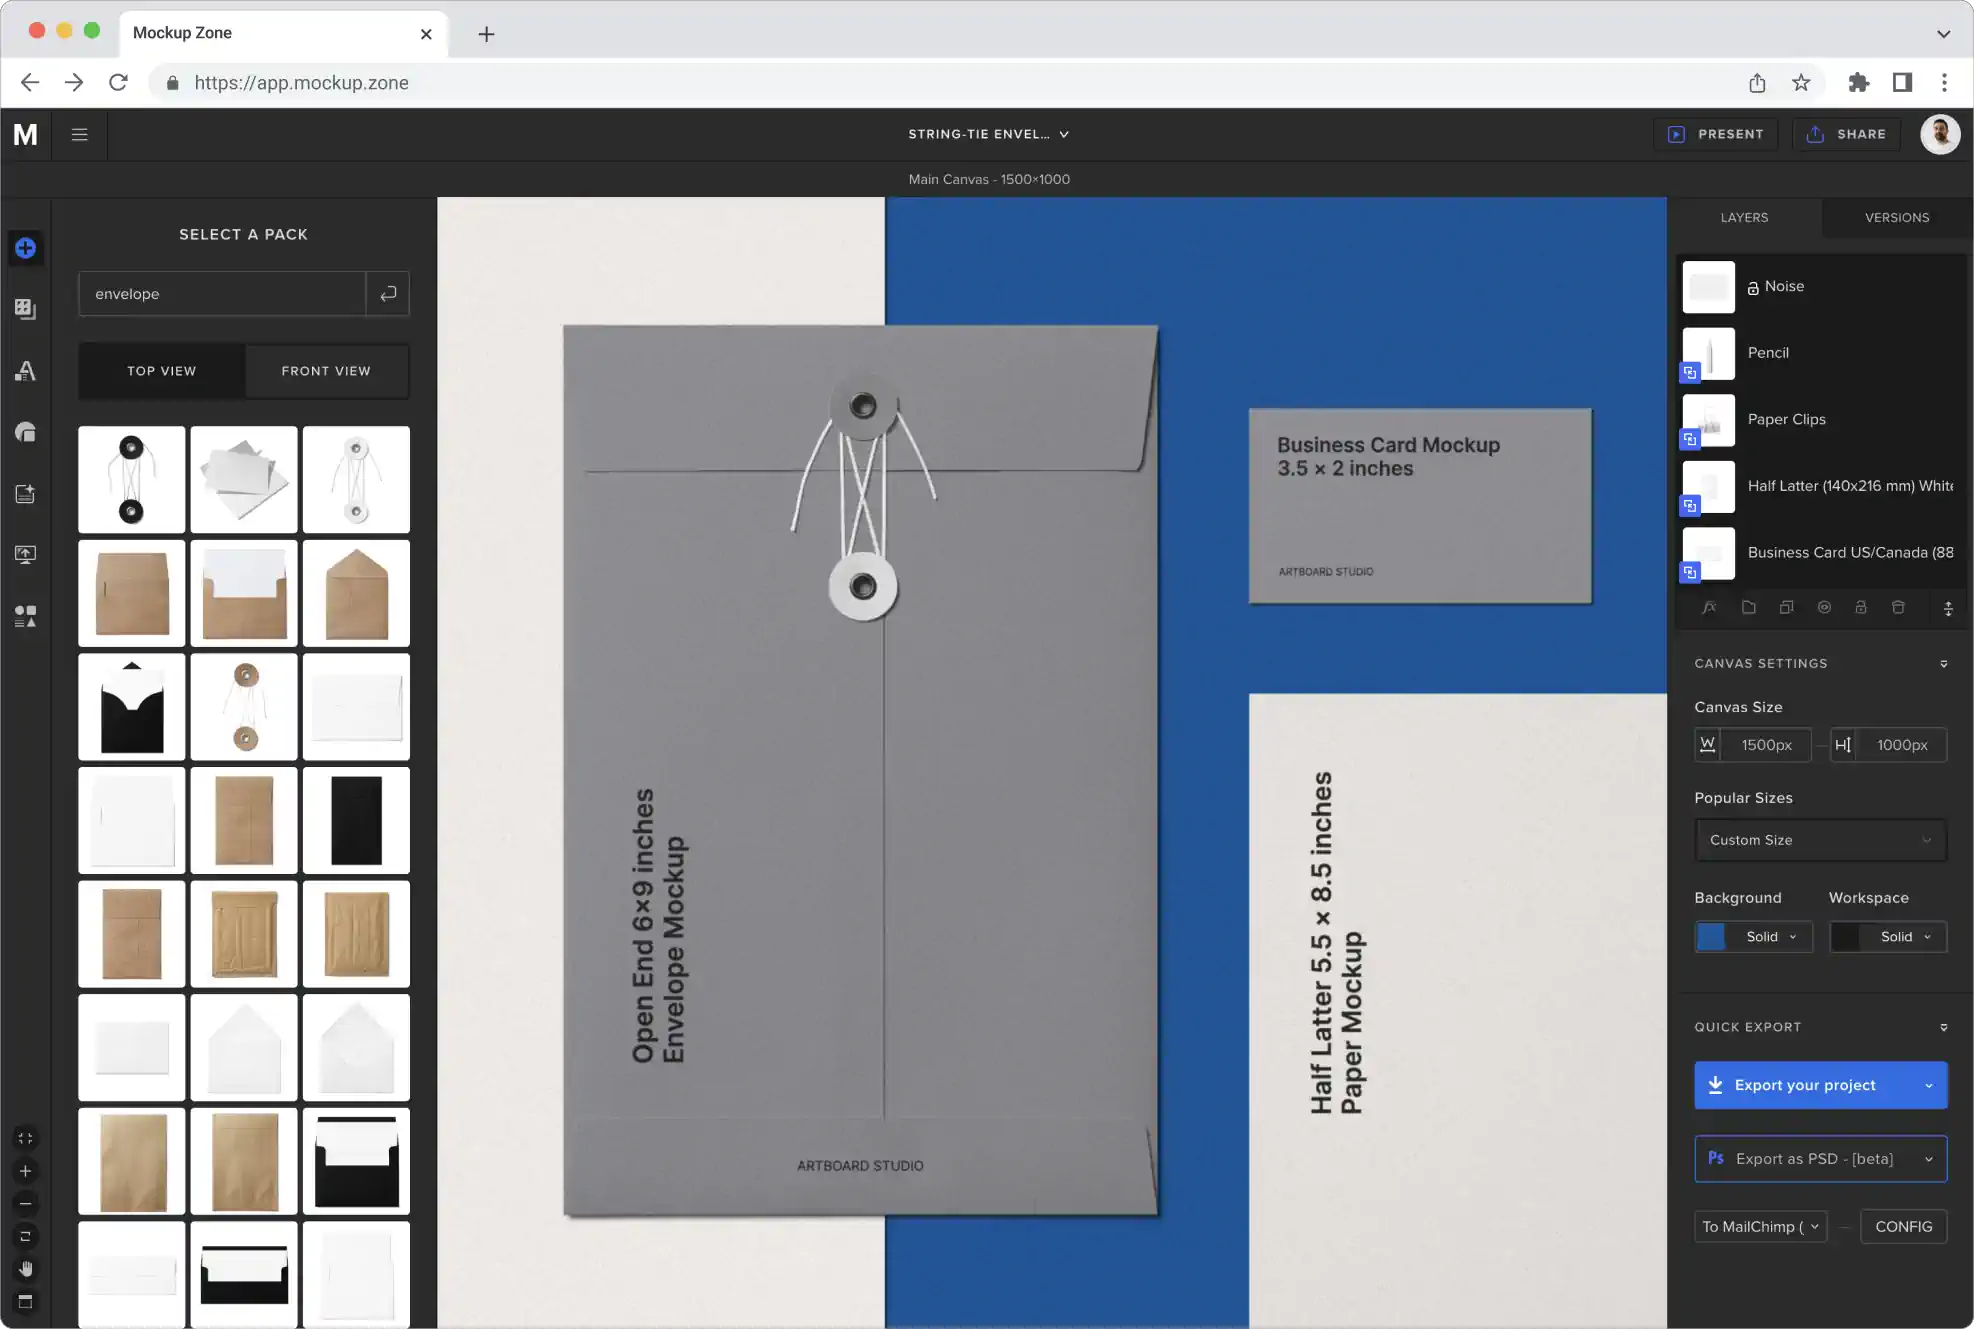The height and width of the screenshot is (1329, 1974).
Task: Switch to the Versions tab
Action: pyautogui.click(x=1896, y=217)
